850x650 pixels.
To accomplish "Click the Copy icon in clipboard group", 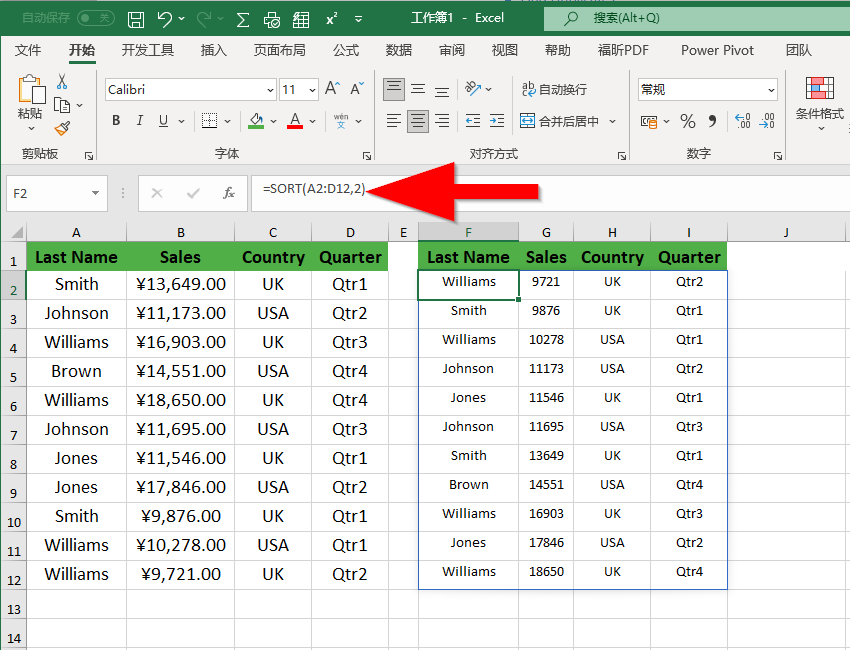I will pyautogui.click(x=62, y=105).
